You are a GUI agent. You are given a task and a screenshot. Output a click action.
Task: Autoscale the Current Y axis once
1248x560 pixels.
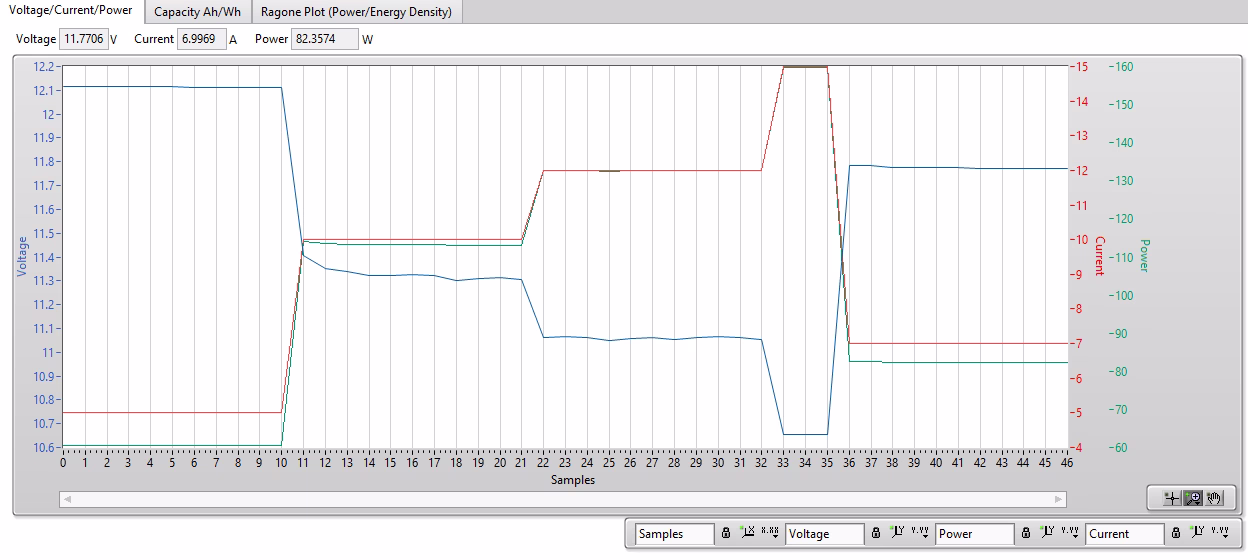[x=1198, y=533]
